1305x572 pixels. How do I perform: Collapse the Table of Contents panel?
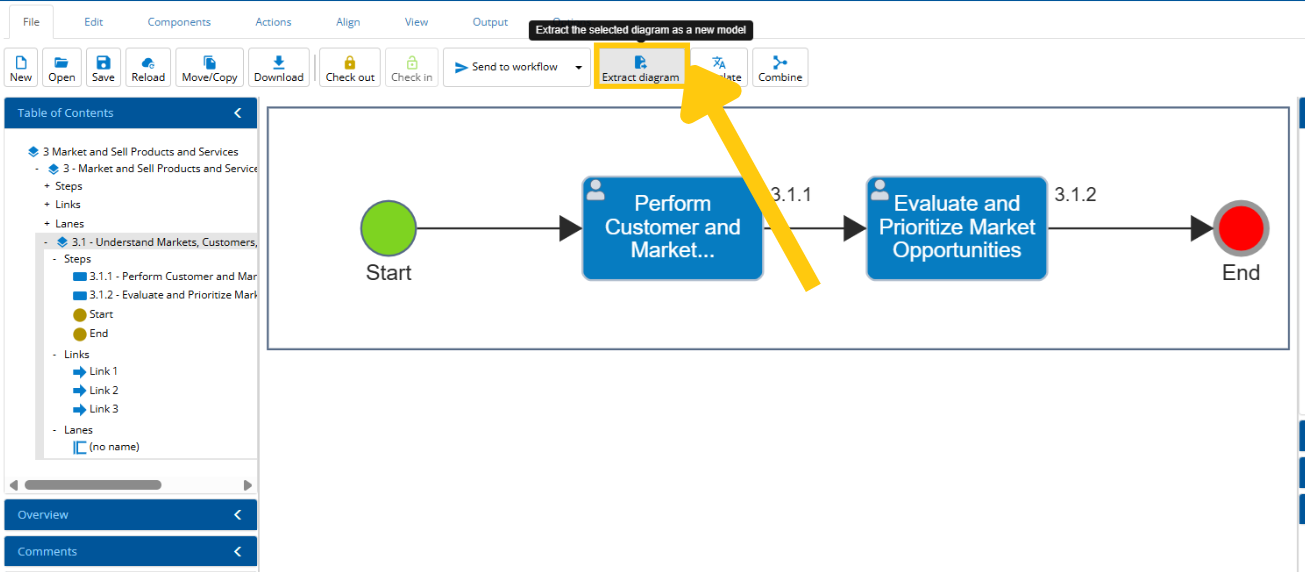237,113
